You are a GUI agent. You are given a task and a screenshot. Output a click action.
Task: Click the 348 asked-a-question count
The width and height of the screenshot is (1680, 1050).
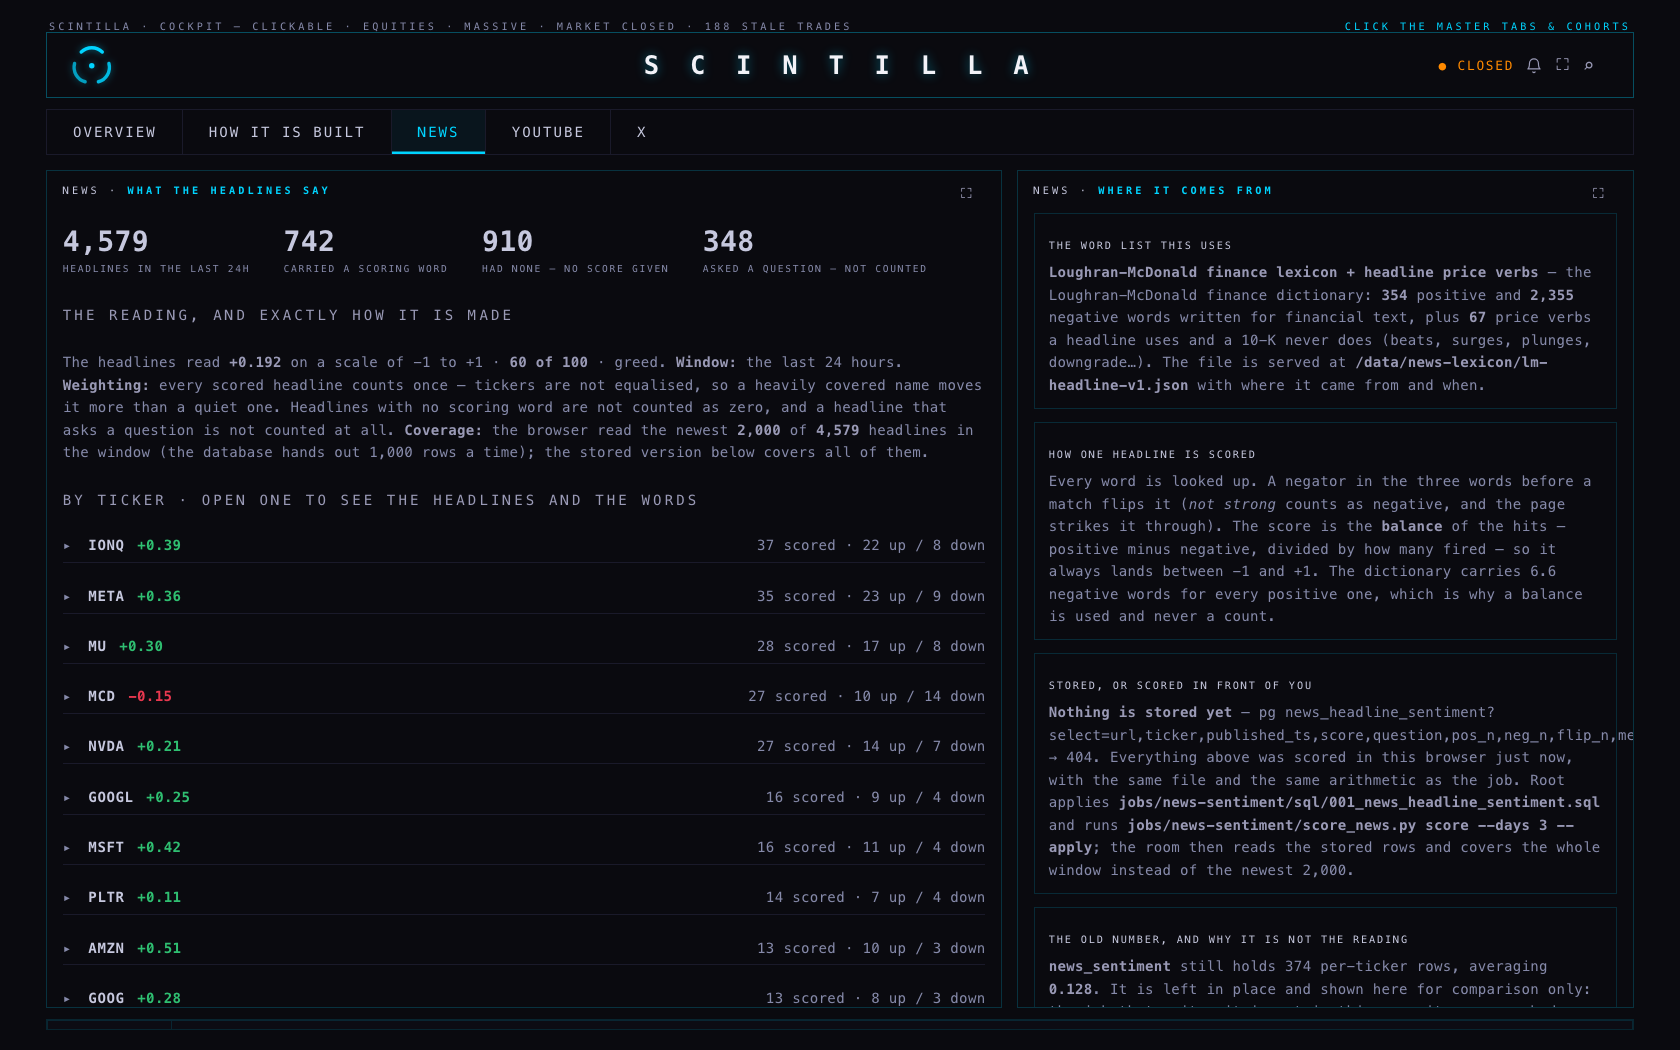point(728,241)
